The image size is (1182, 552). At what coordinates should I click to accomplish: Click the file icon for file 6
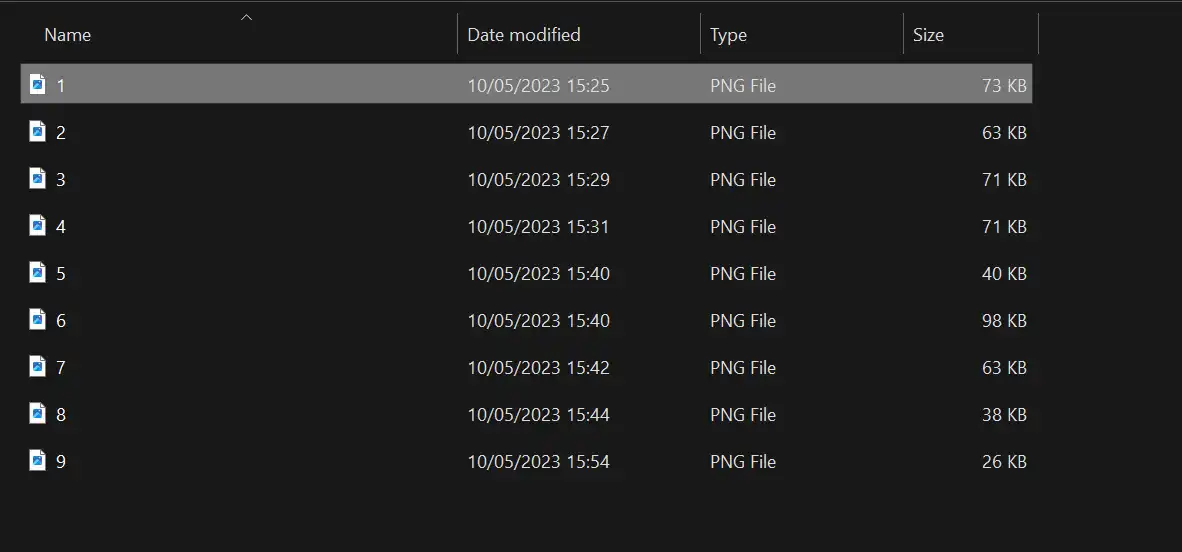pos(38,320)
